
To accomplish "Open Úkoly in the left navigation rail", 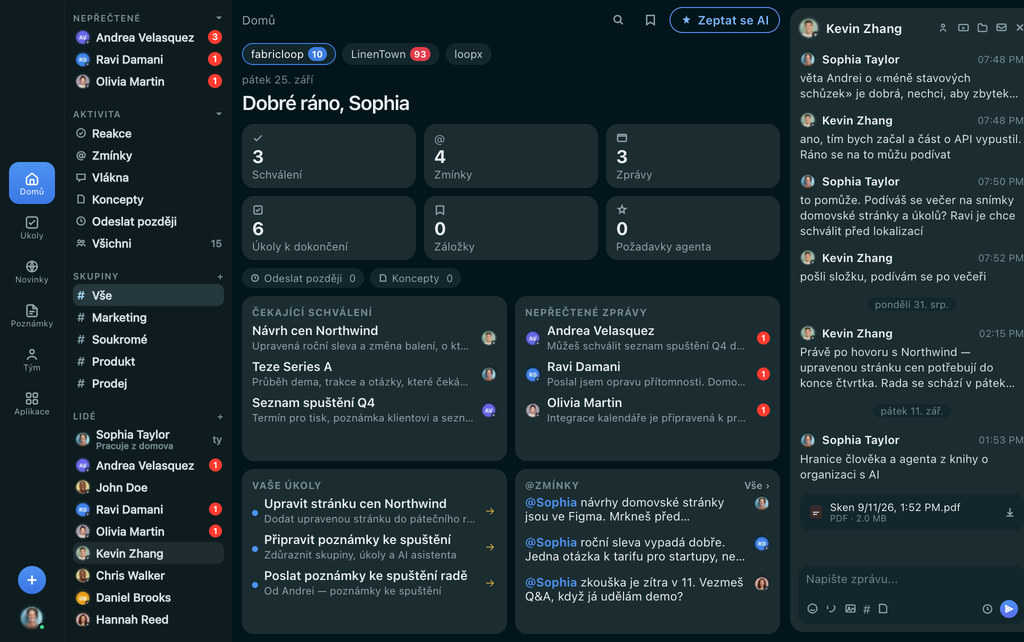I will (x=31, y=228).
